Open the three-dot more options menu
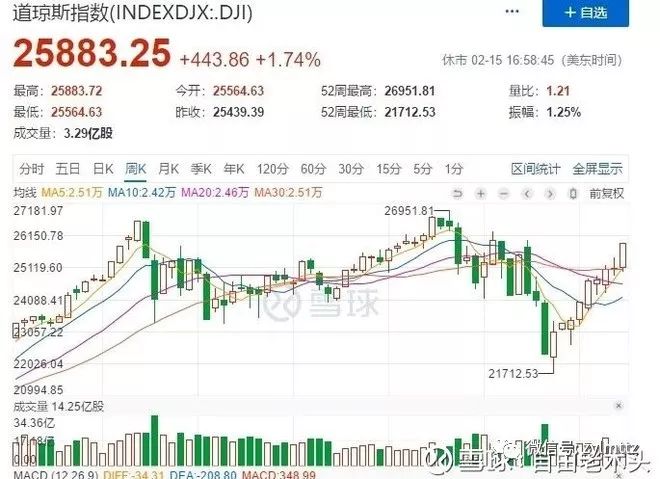This screenshot has height=479, width=660. 511,11
